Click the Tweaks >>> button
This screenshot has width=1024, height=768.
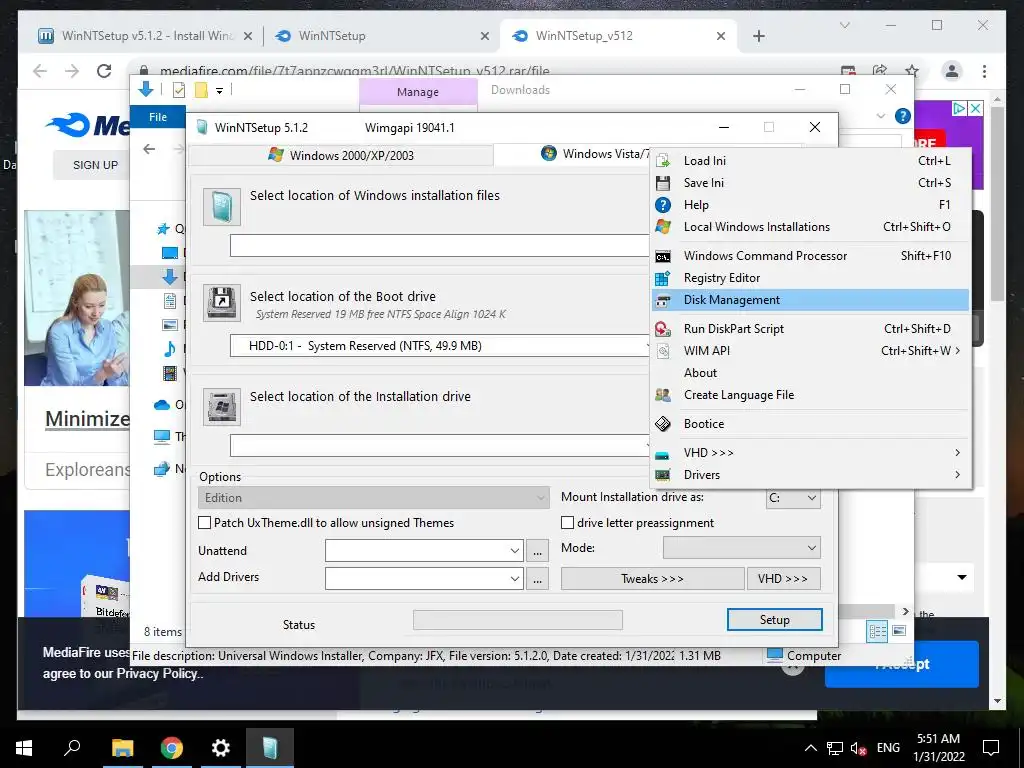(x=652, y=579)
